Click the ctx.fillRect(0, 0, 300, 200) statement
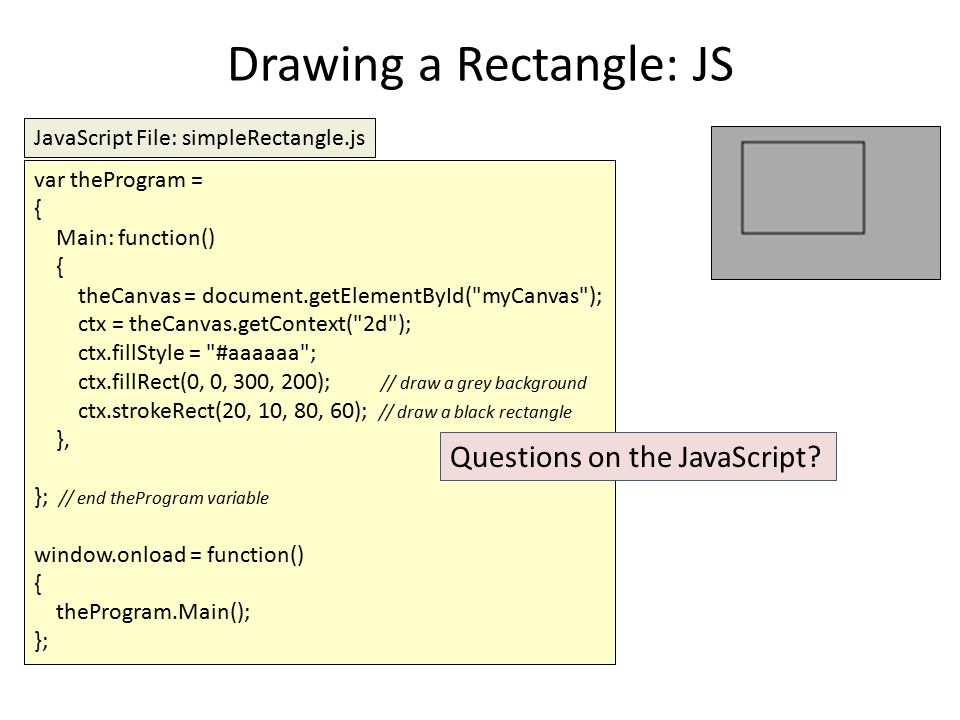 (x=204, y=382)
